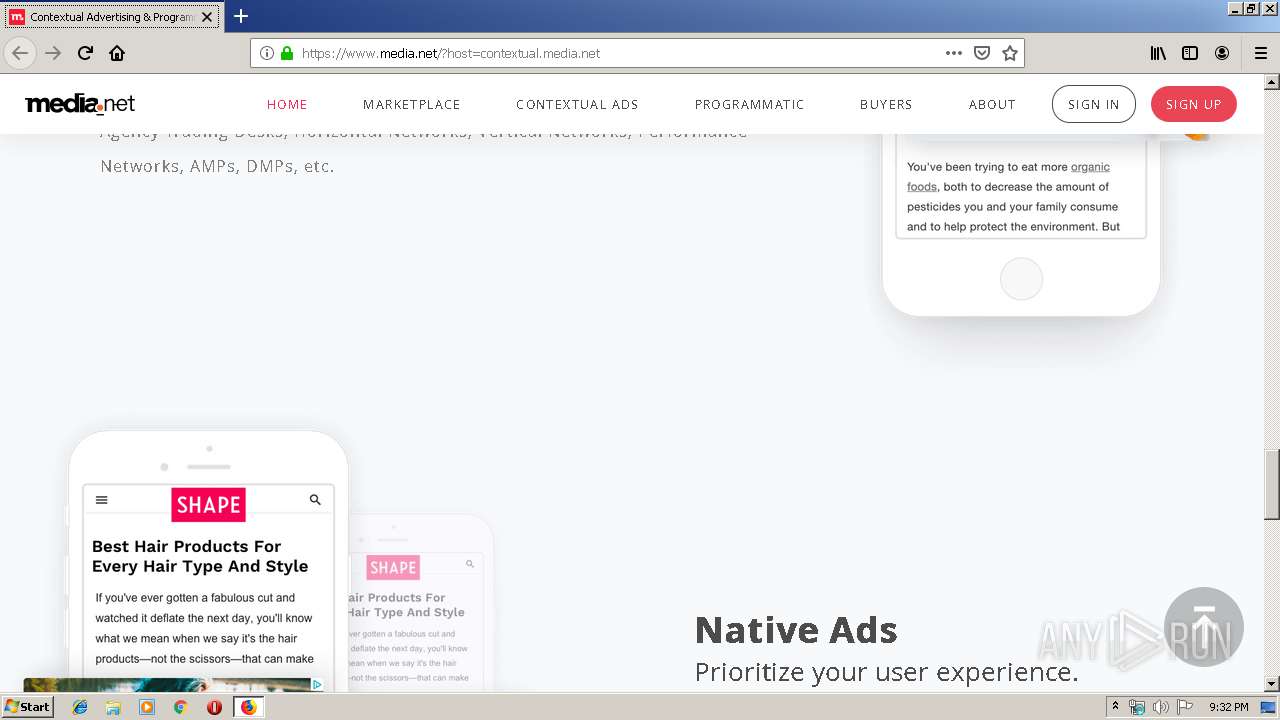Click the Action Center flag tray icon

(x=1185, y=707)
